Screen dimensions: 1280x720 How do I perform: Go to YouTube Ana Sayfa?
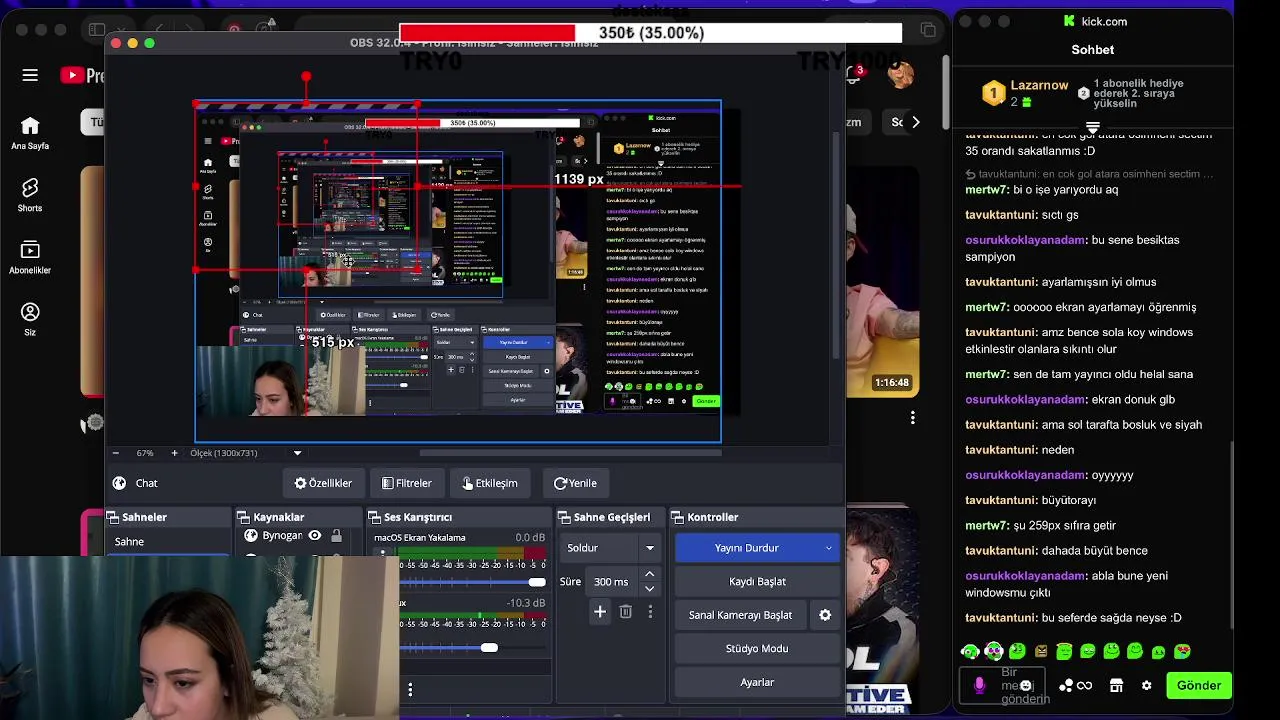[30, 133]
